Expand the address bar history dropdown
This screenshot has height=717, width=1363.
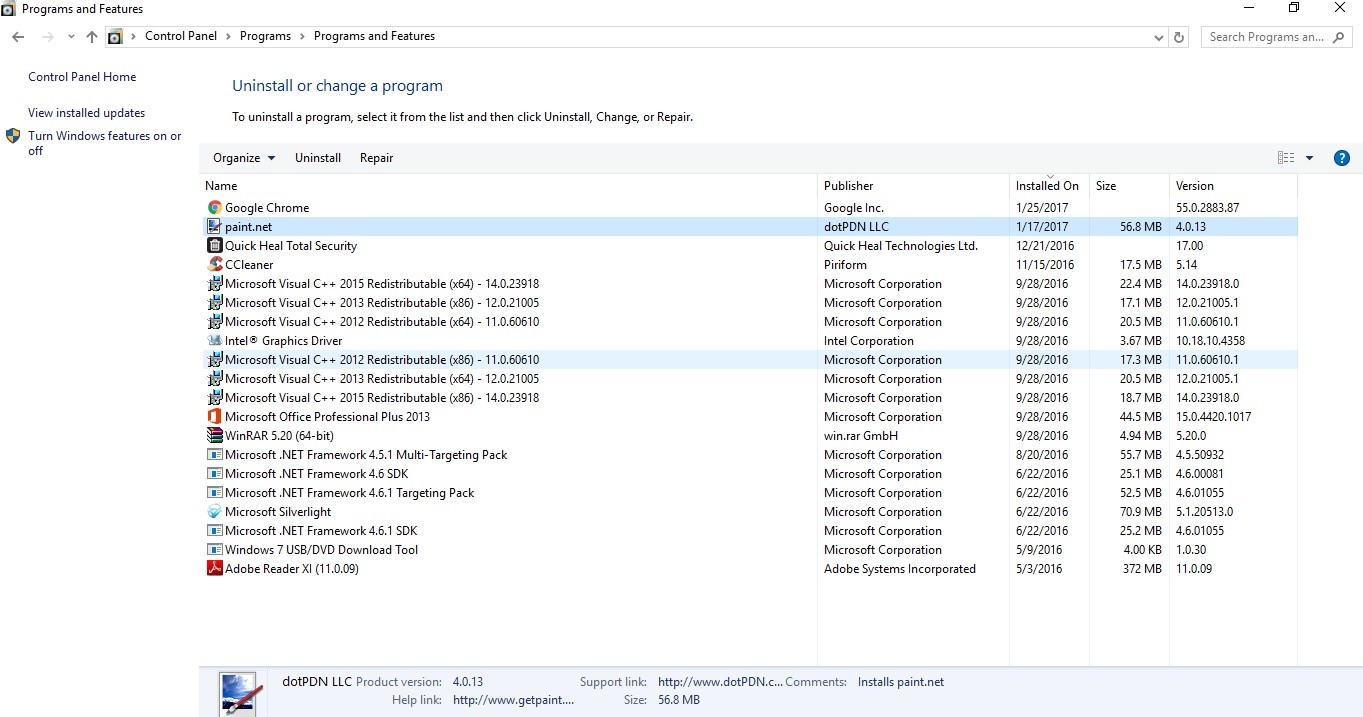pyautogui.click(x=1159, y=37)
